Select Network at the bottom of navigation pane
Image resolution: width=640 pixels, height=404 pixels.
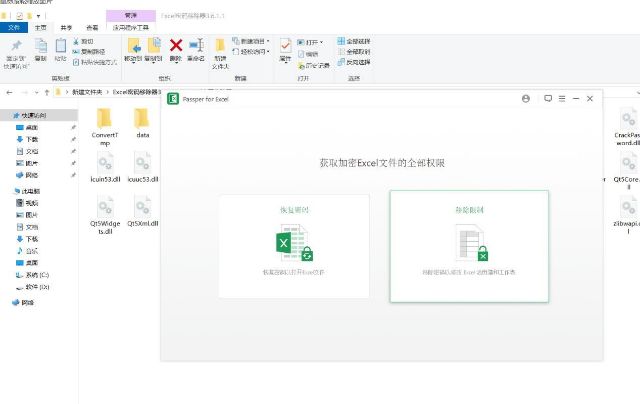click(x=23, y=302)
